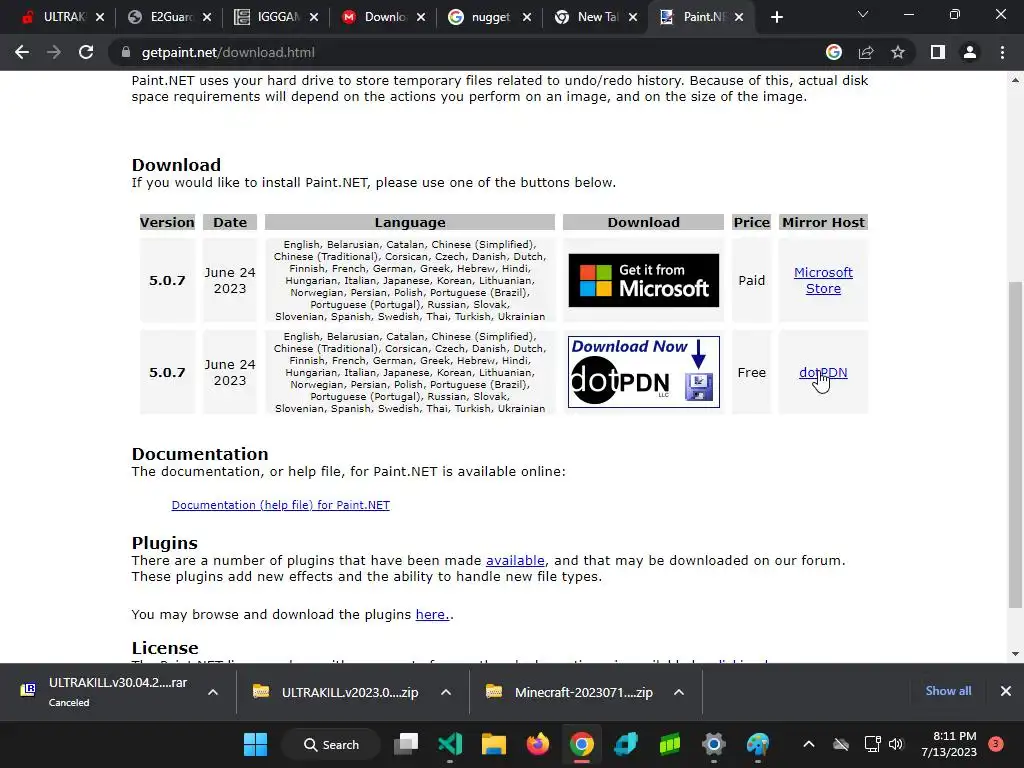Viewport: 1024px width, 768px height.
Task: Click the Download Now dotPDN button
Action: point(643,372)
